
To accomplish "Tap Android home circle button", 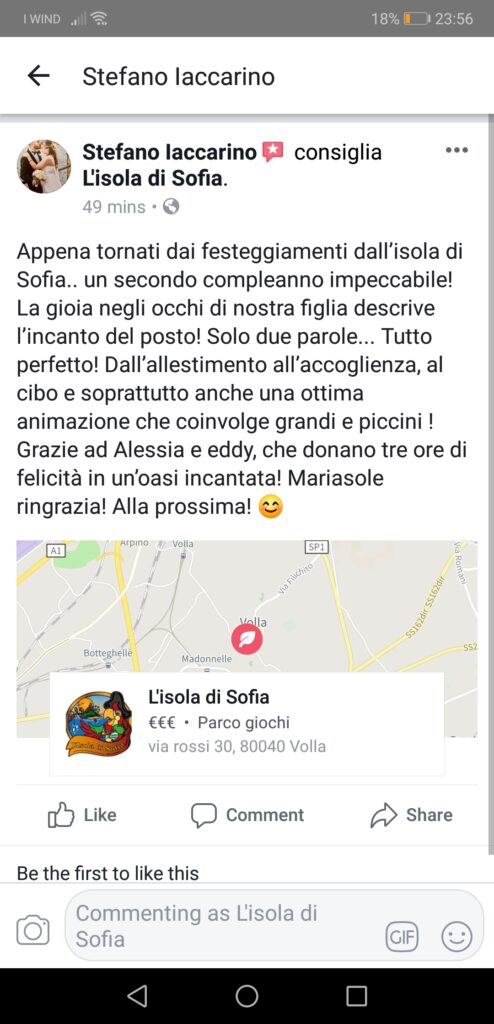I will point(247,996).
